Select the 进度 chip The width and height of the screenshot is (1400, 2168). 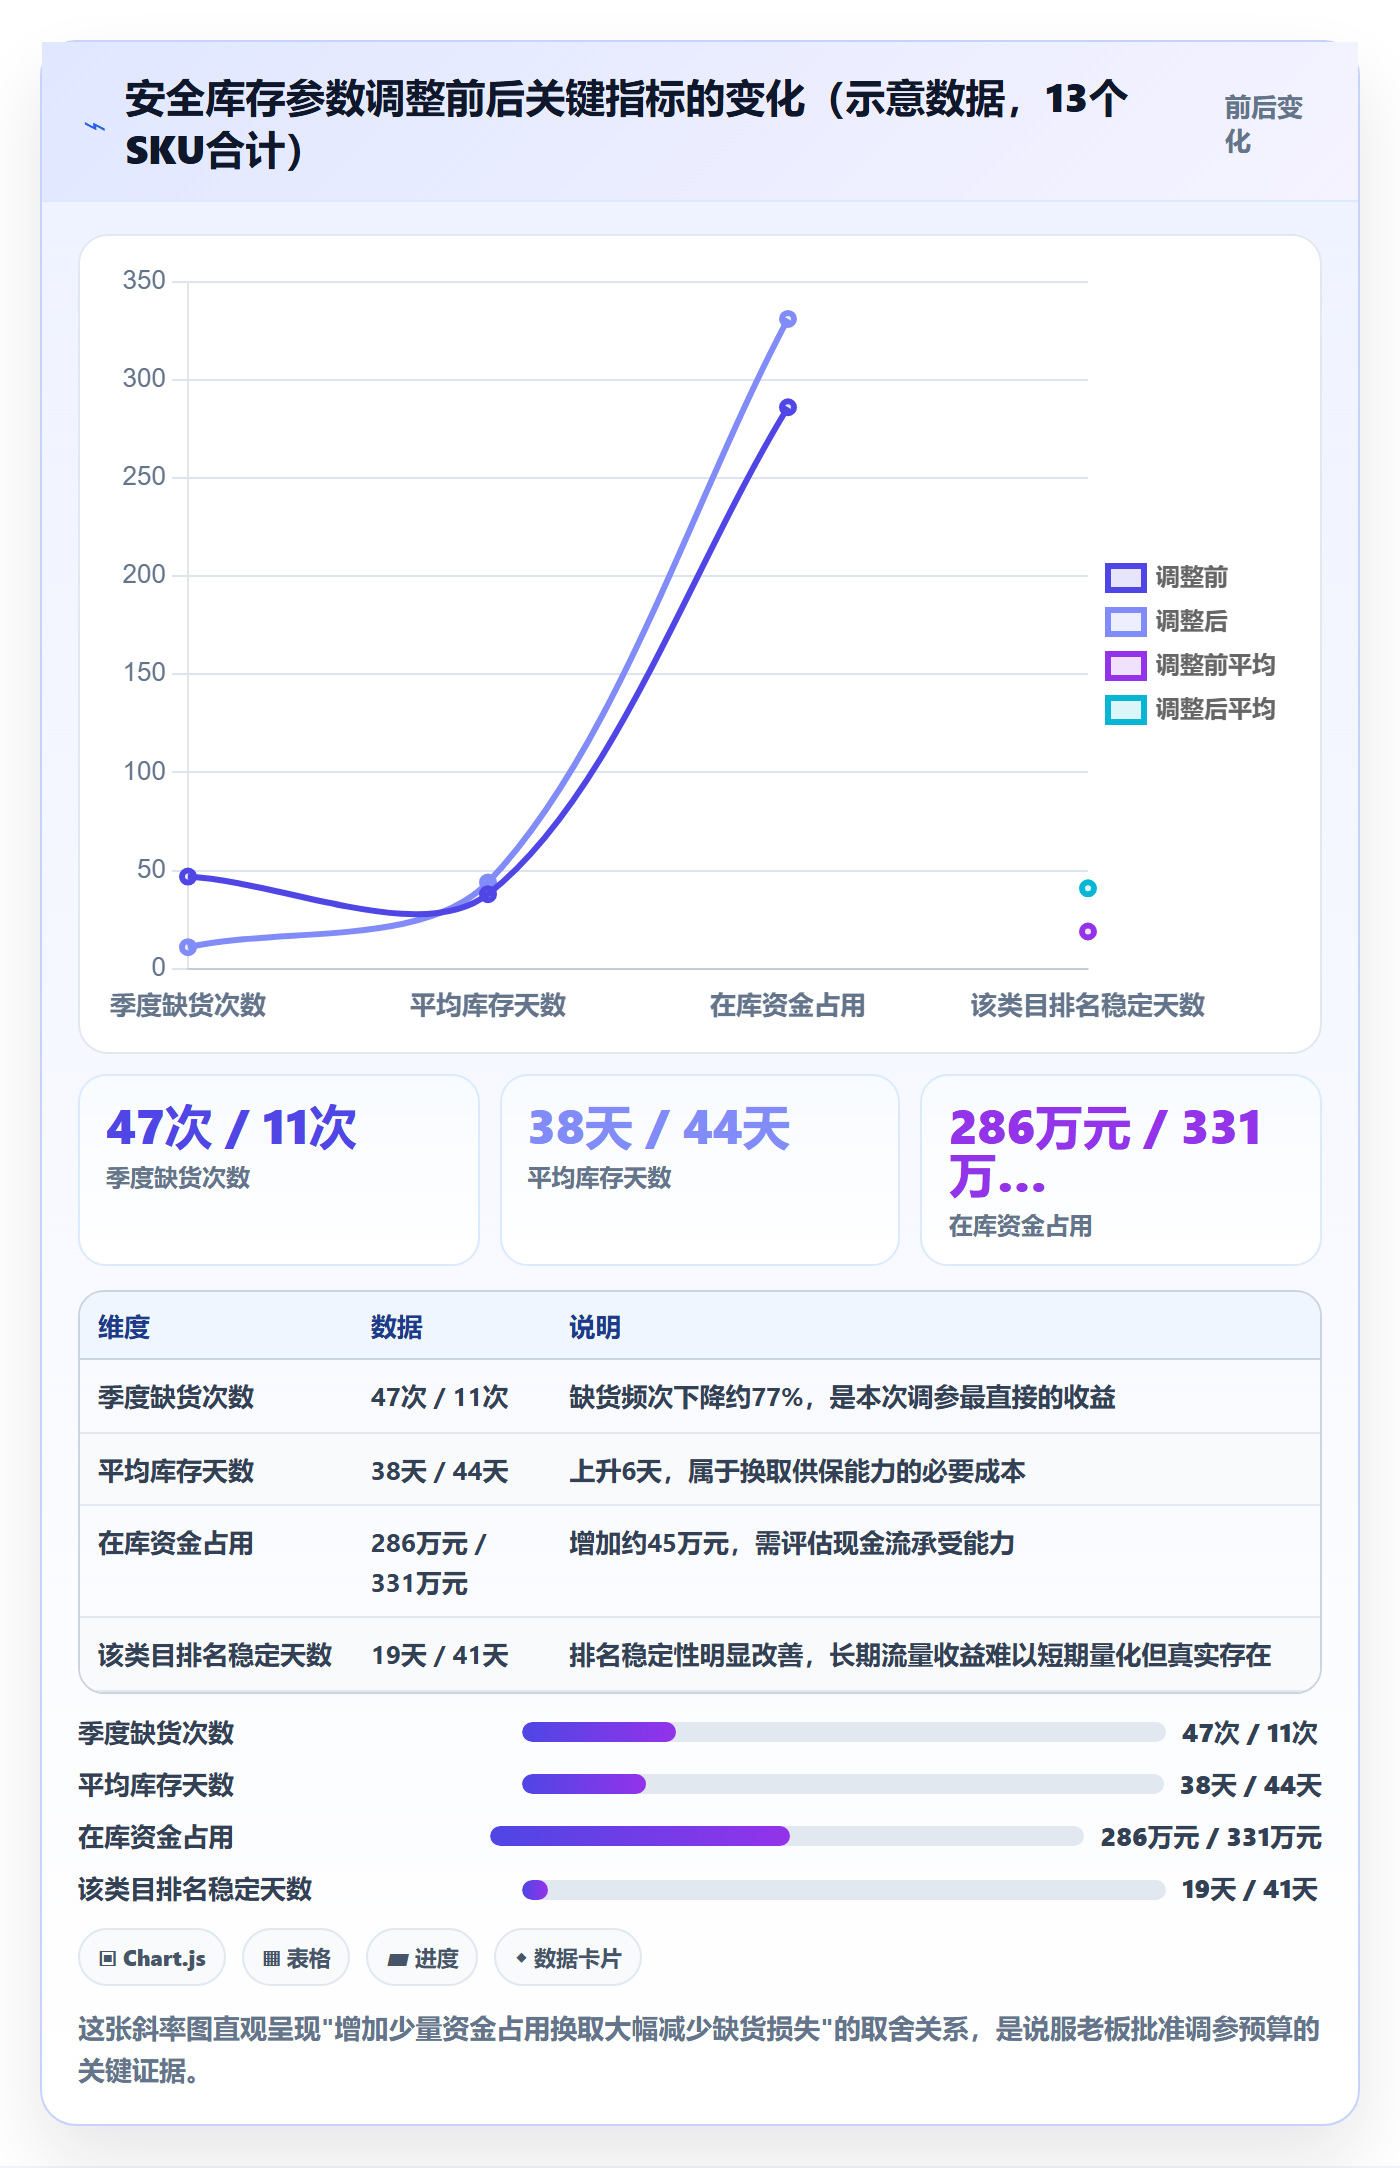[422, 1957]
